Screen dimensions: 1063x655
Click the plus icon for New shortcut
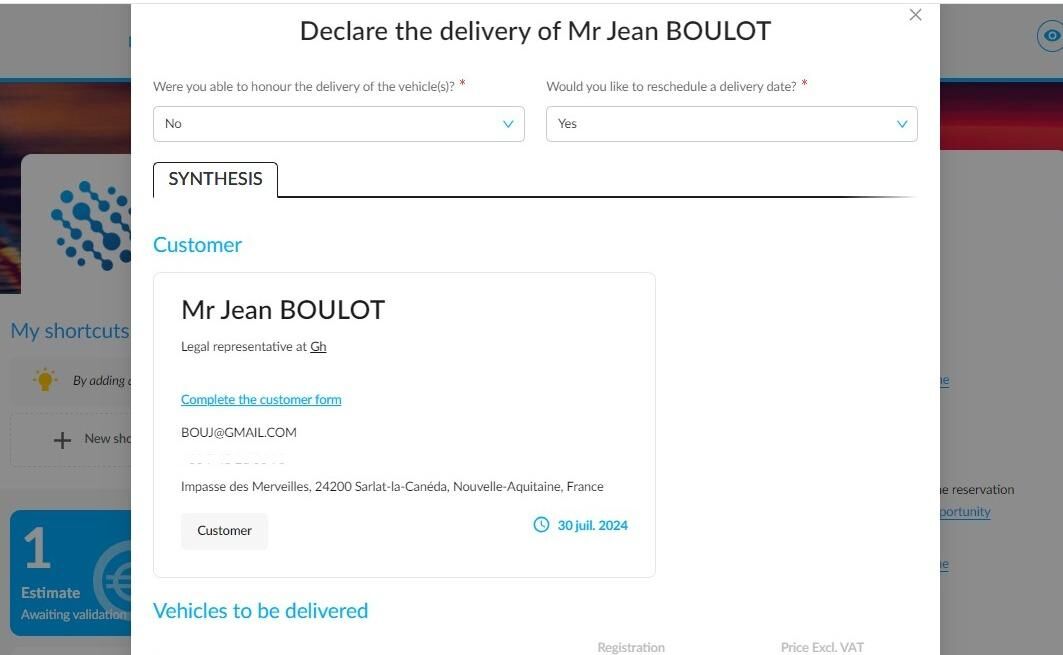point(62,440)
